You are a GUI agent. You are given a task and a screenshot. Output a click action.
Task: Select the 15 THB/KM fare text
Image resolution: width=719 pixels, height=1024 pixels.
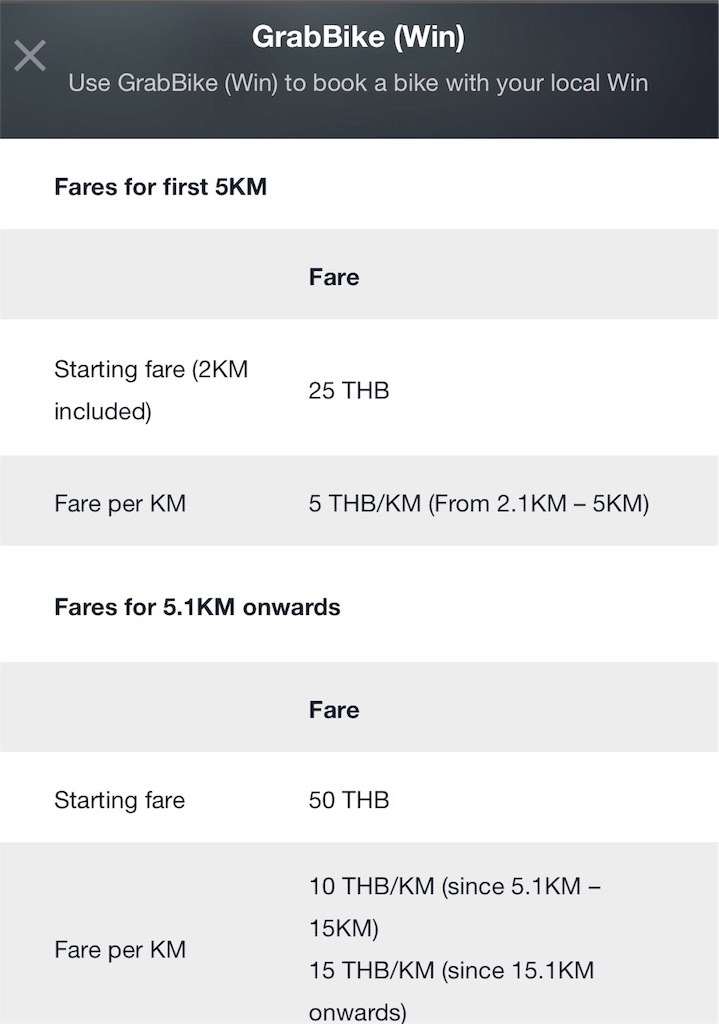[x=451, y=991]
